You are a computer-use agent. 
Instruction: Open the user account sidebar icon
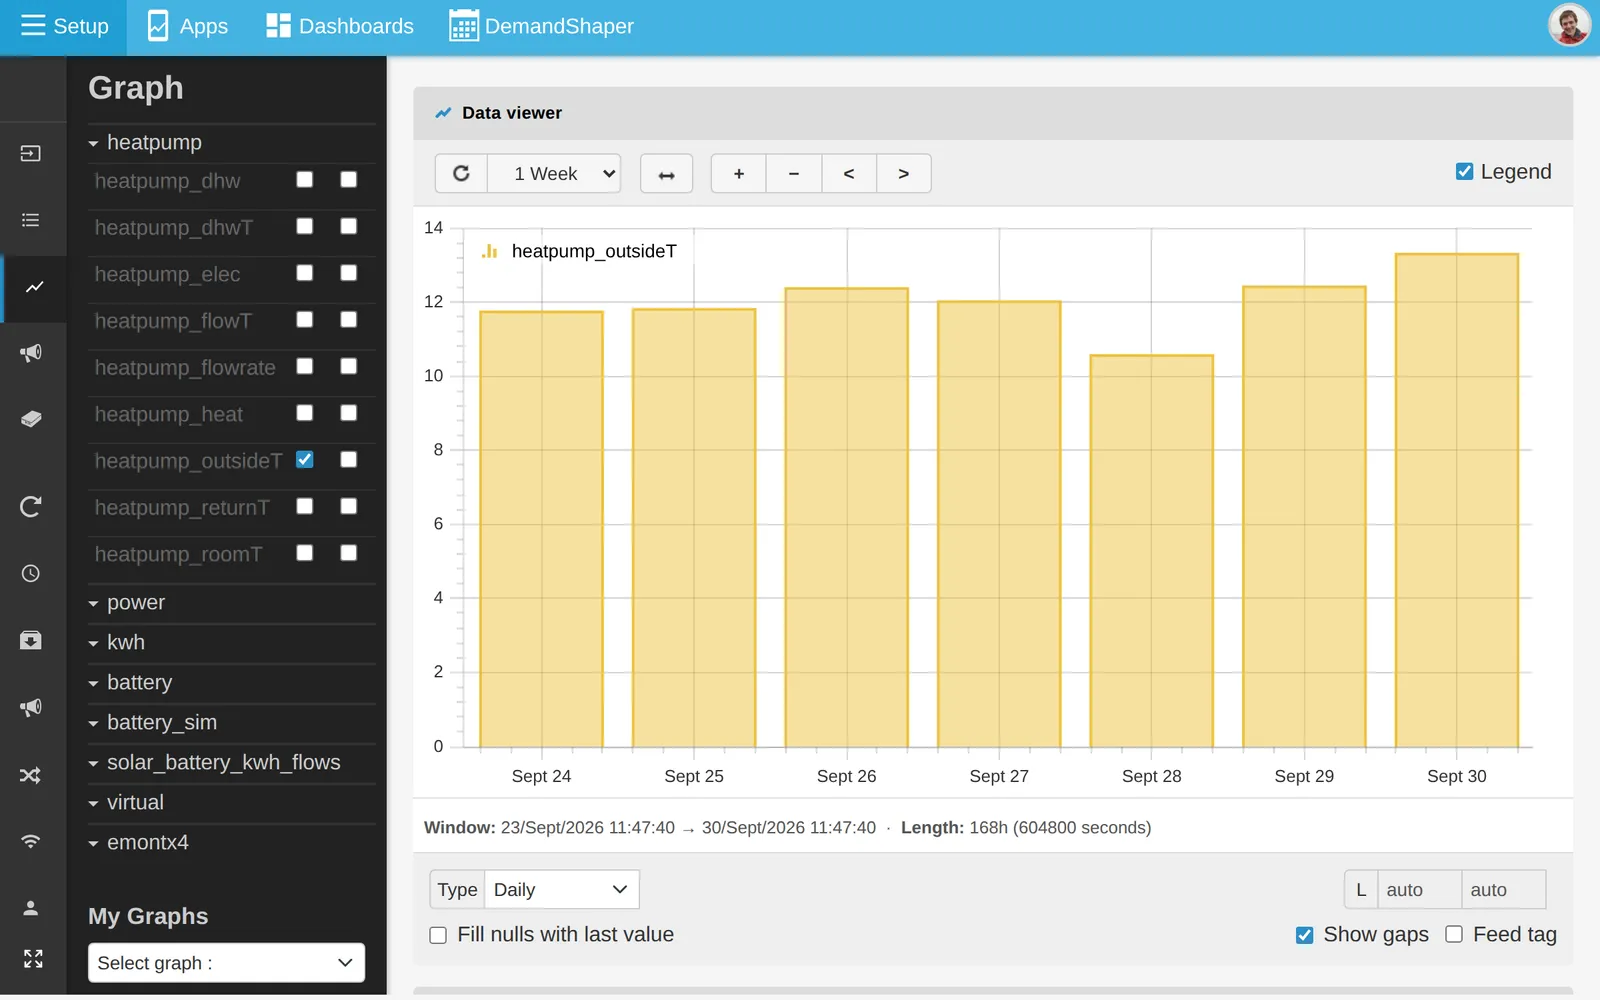pos(31,908)
